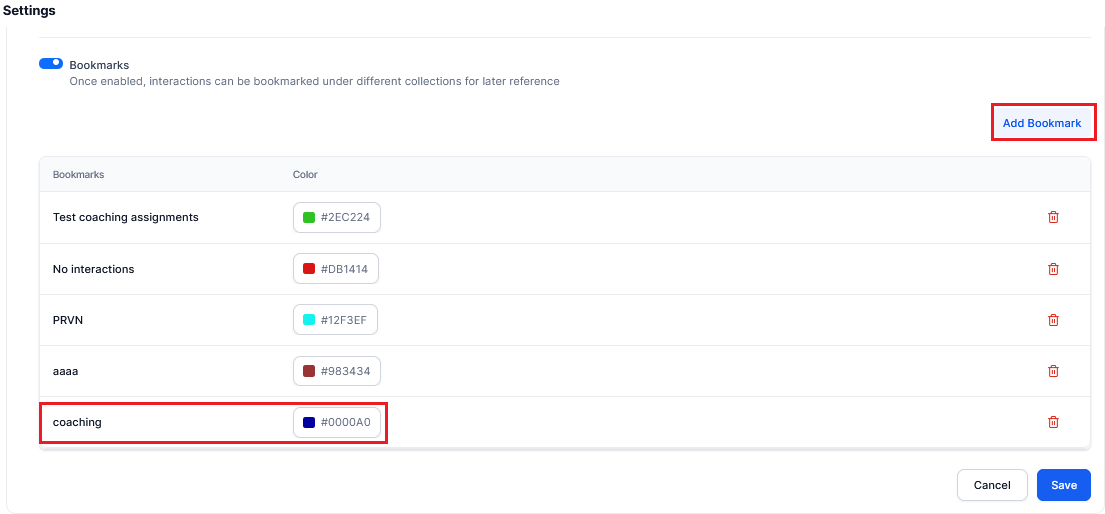Delete the 'No interactions' bookmark
1105x514 pixels.
point(1053,269)
